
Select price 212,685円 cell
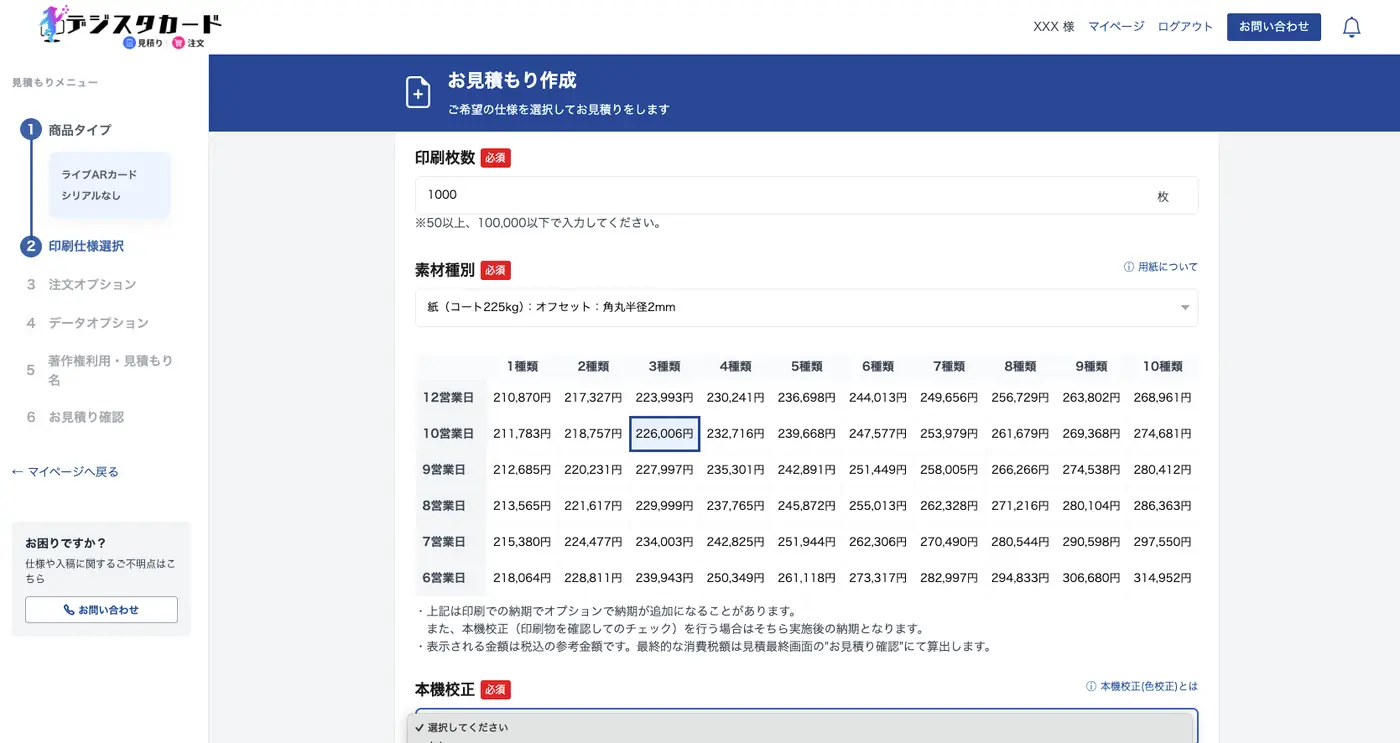pyautogui.click(x=522, y=470)
